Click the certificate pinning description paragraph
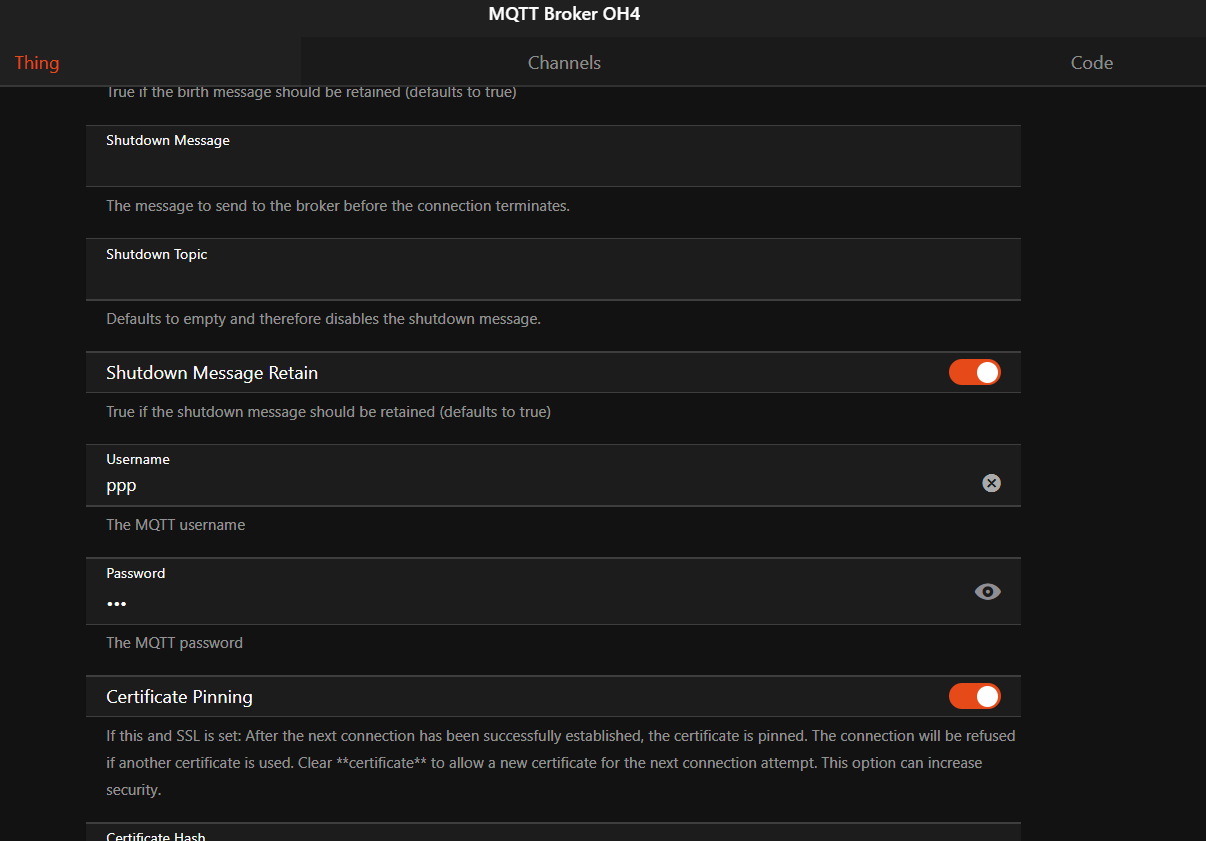Image resolution: width=1206 pixels, height=841 pixels. (x=560, y=762)
